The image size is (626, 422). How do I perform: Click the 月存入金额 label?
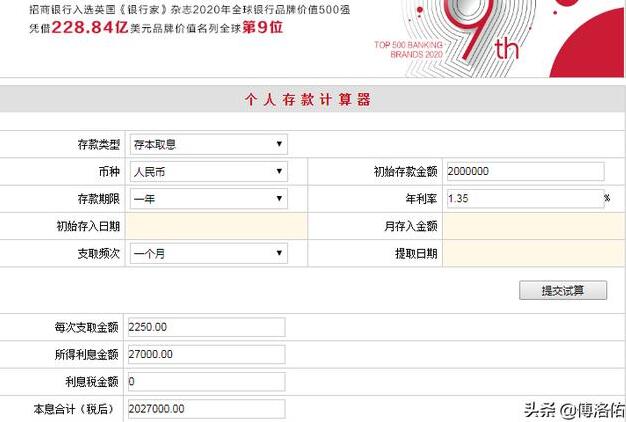point(411,226)
